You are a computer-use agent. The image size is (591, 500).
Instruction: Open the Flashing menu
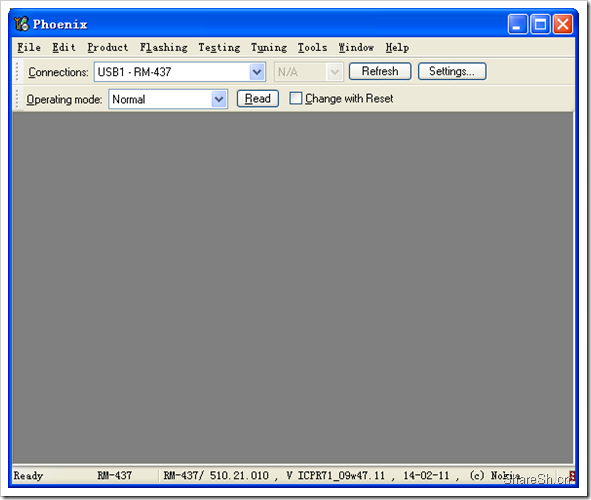tap(164, 47)
